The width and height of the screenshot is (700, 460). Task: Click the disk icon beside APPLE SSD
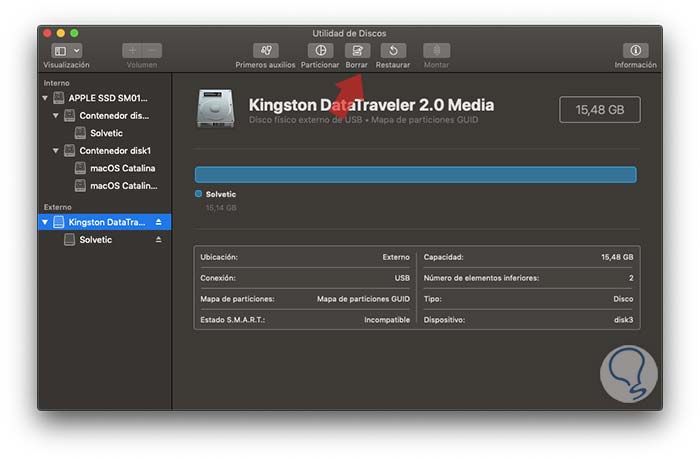tap(59, 98)
